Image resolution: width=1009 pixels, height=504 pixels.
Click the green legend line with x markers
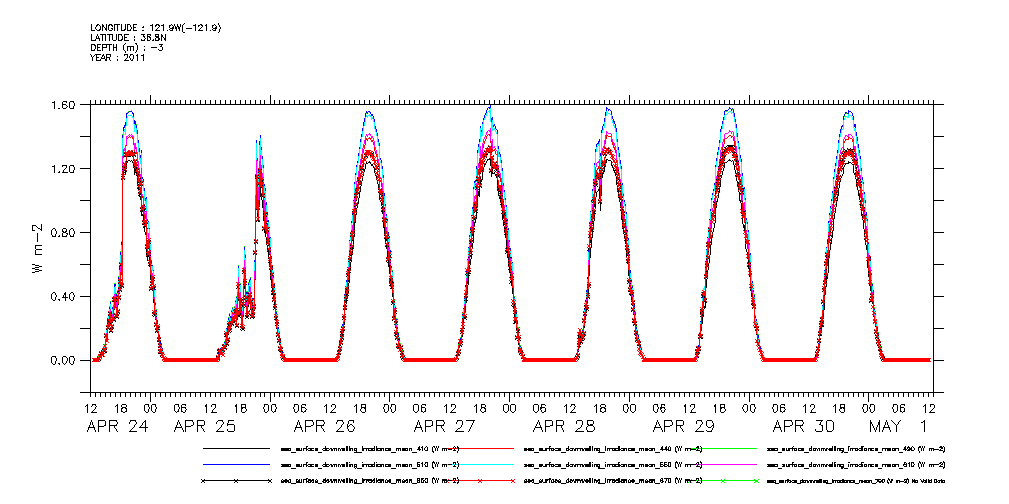[722, 481]
